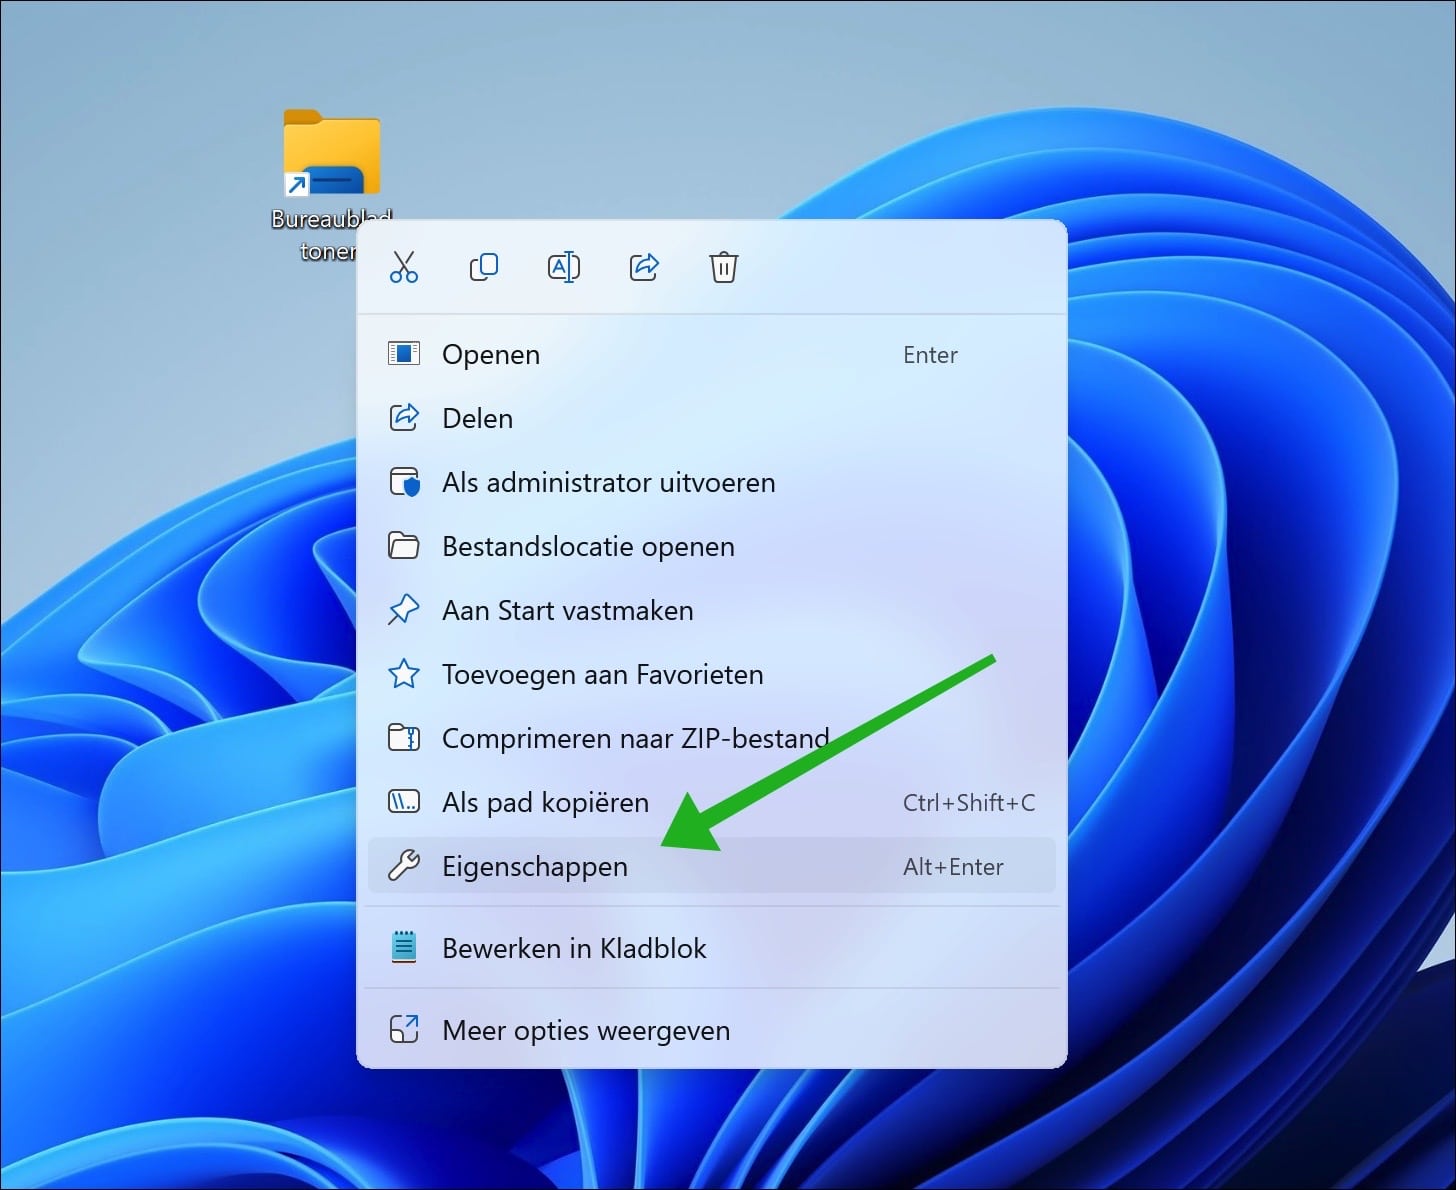The height and width of the screenshot is (1190, 1456).
Task: Select Comprimeren naar ZIP-bestand
Action: click(635, 738)
